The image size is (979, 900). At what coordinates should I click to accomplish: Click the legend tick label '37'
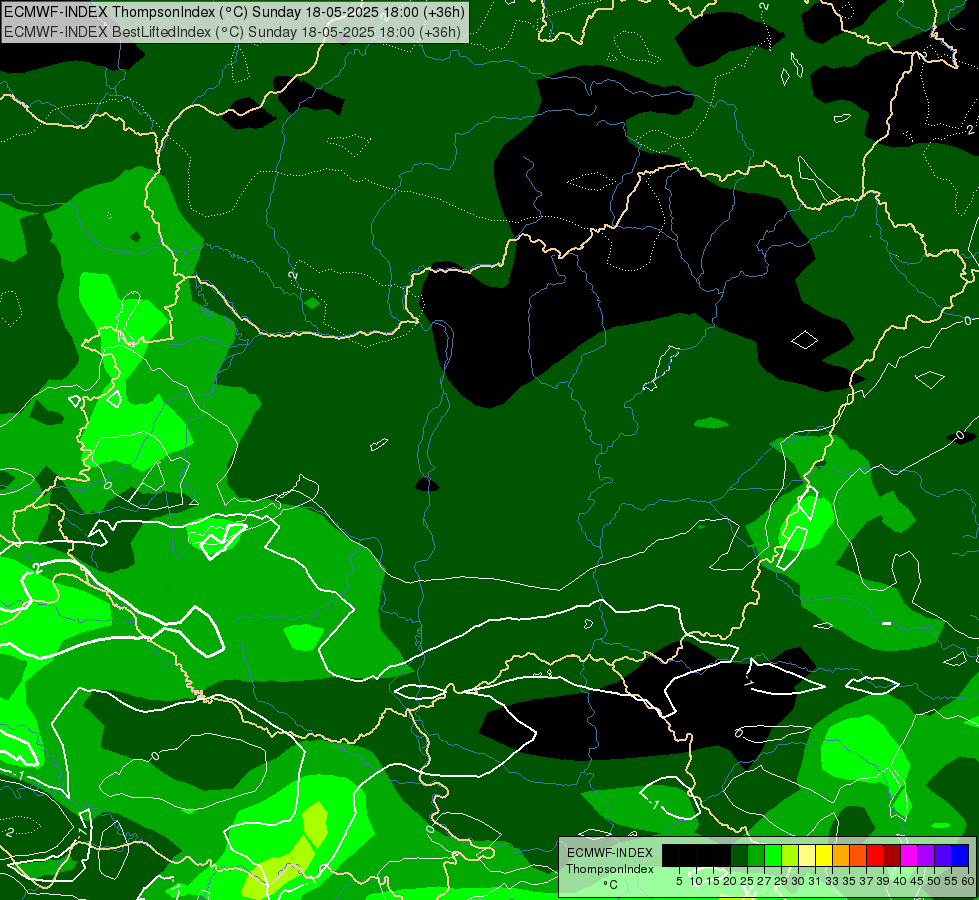click(867, 881)
